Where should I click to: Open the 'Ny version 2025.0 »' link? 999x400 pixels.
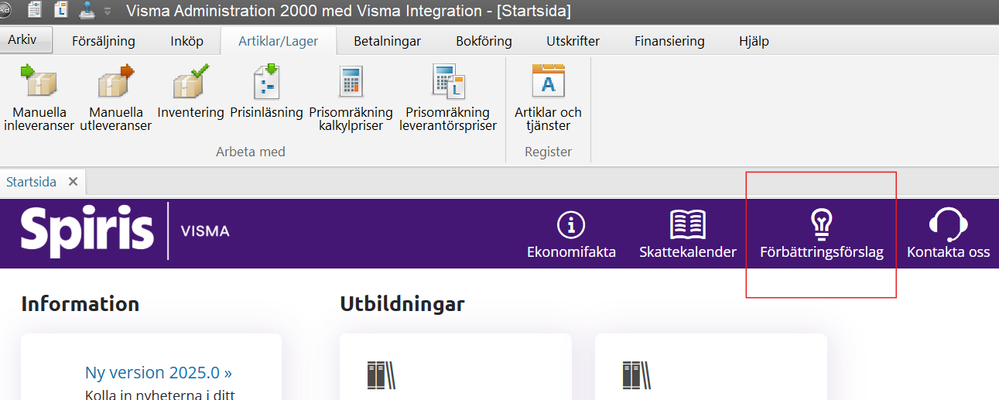pos(158,373)
